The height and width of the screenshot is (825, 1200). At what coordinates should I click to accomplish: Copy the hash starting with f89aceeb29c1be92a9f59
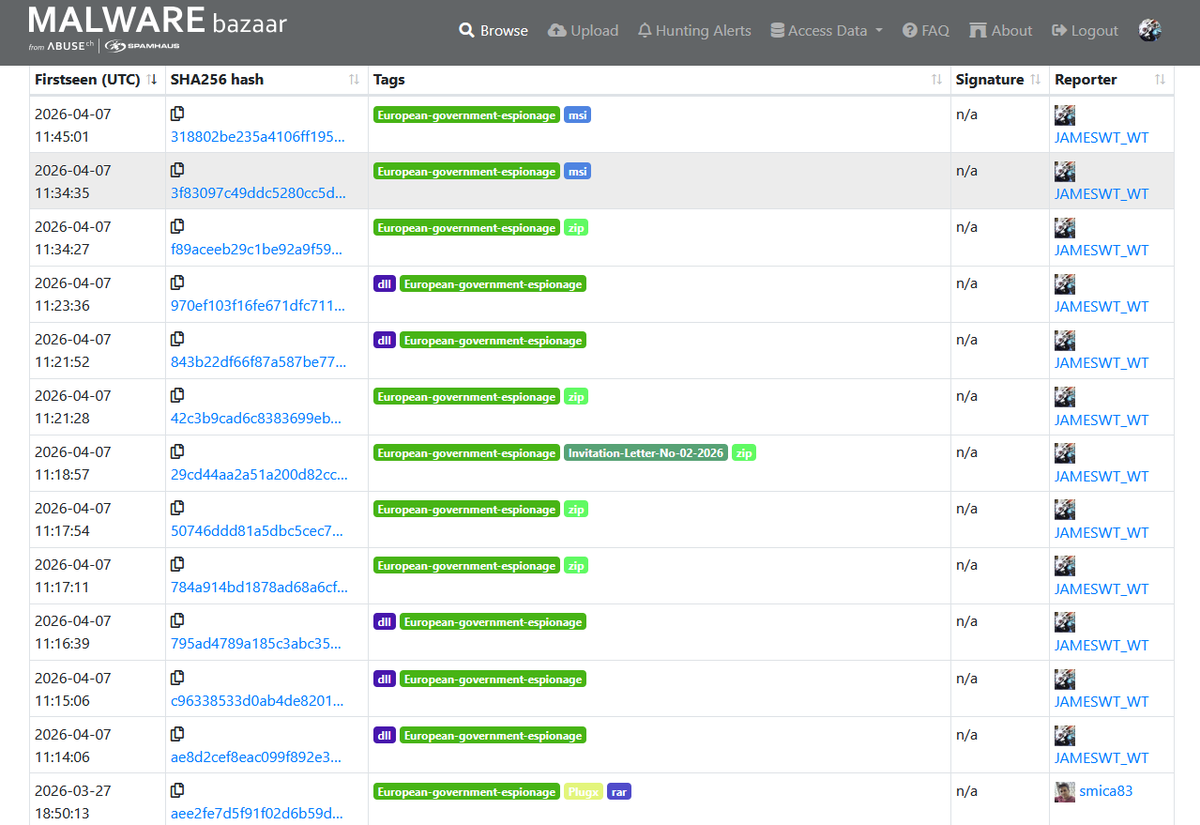point(177,226)
